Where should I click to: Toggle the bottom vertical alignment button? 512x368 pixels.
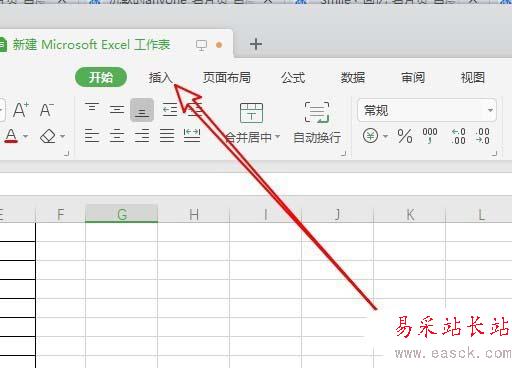click(x=142, y=110)
